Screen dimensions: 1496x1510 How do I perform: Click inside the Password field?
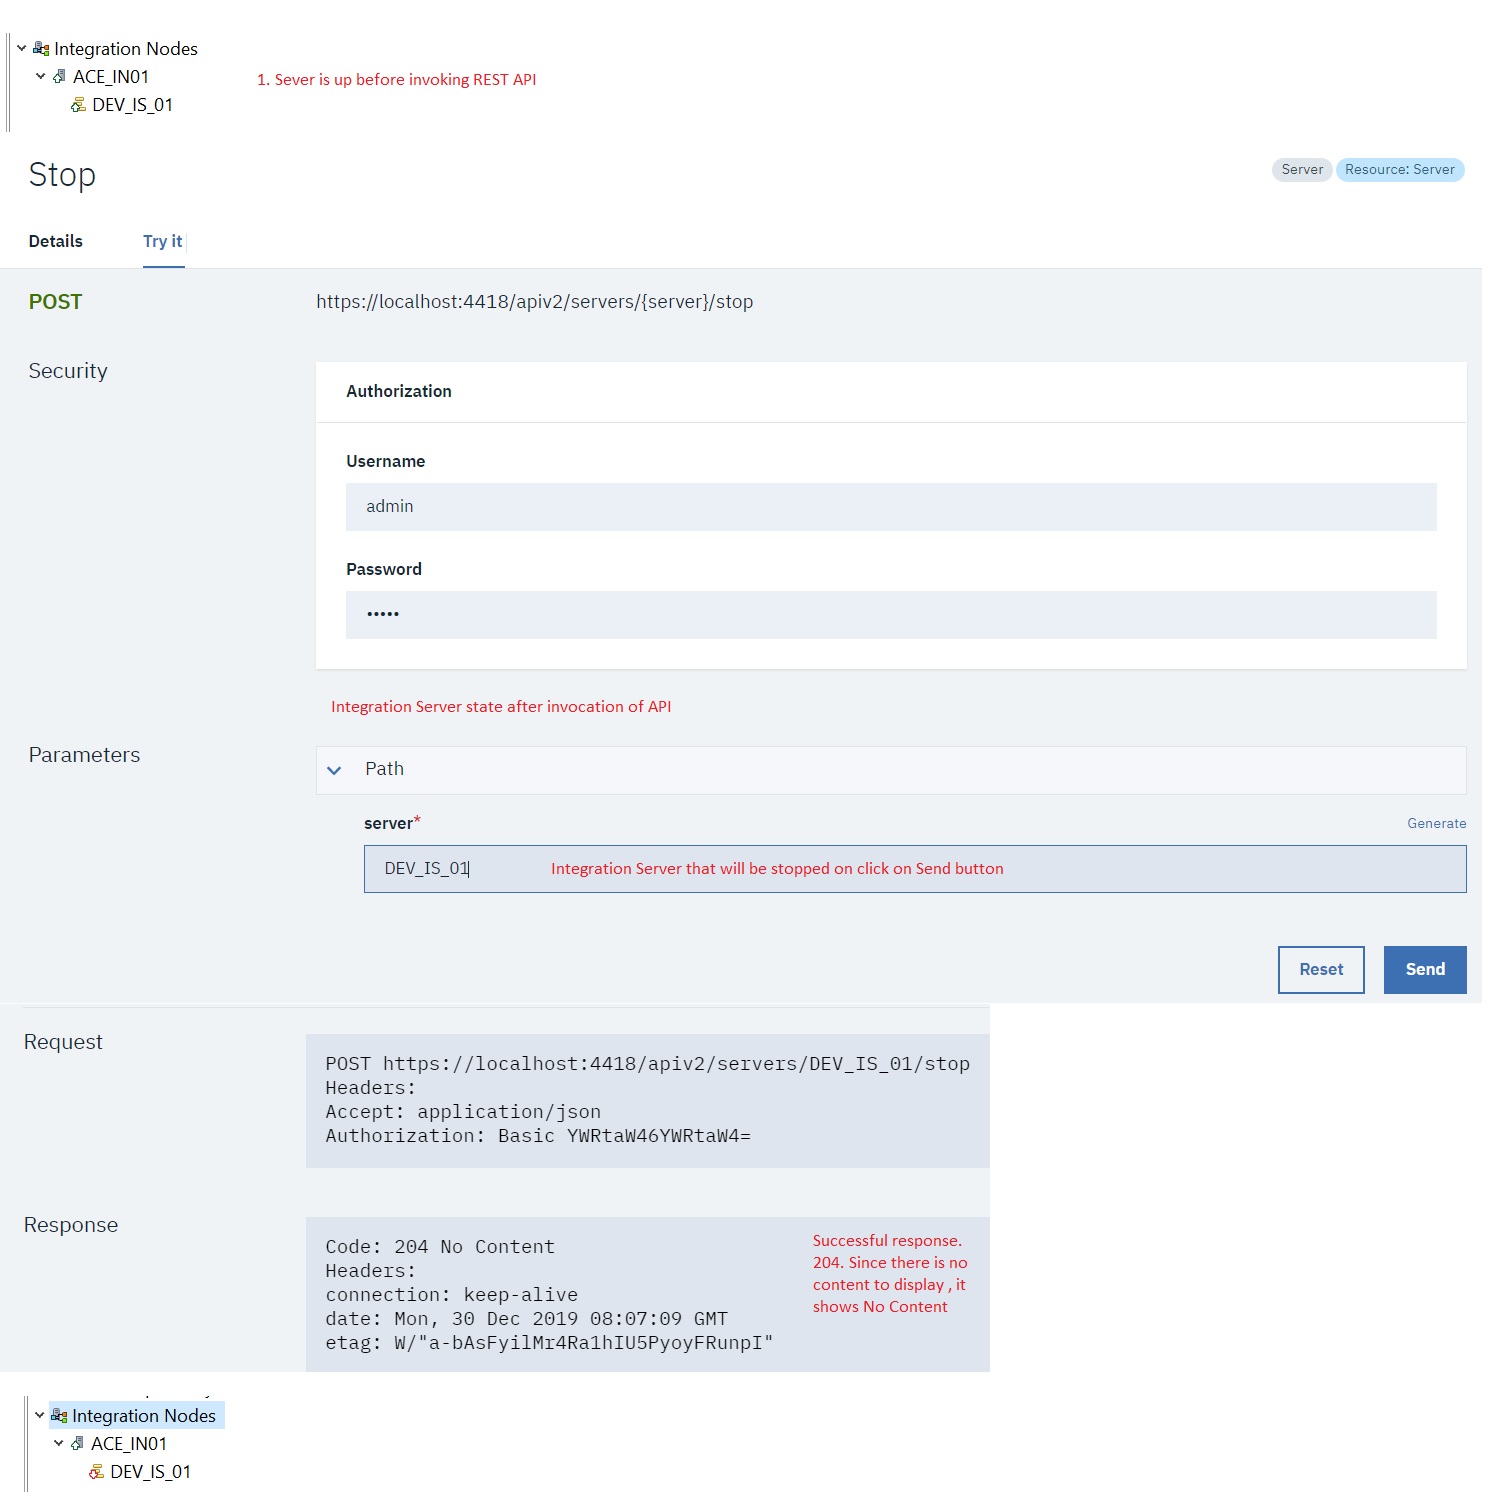coord(890,614)
